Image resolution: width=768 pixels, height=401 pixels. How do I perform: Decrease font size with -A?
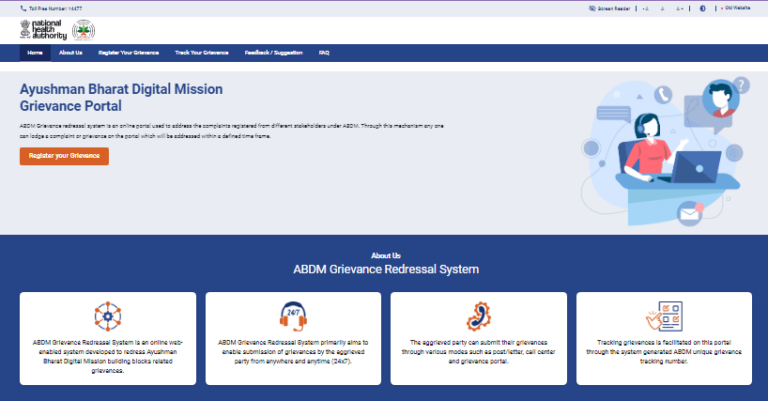pos(645,8)
